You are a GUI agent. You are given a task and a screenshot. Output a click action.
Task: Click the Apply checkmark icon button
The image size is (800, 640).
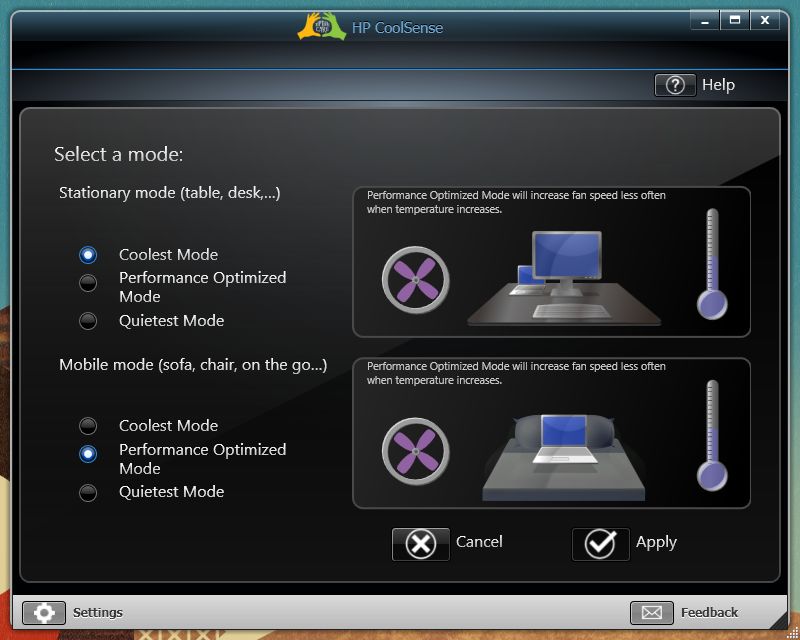[601, 544]
